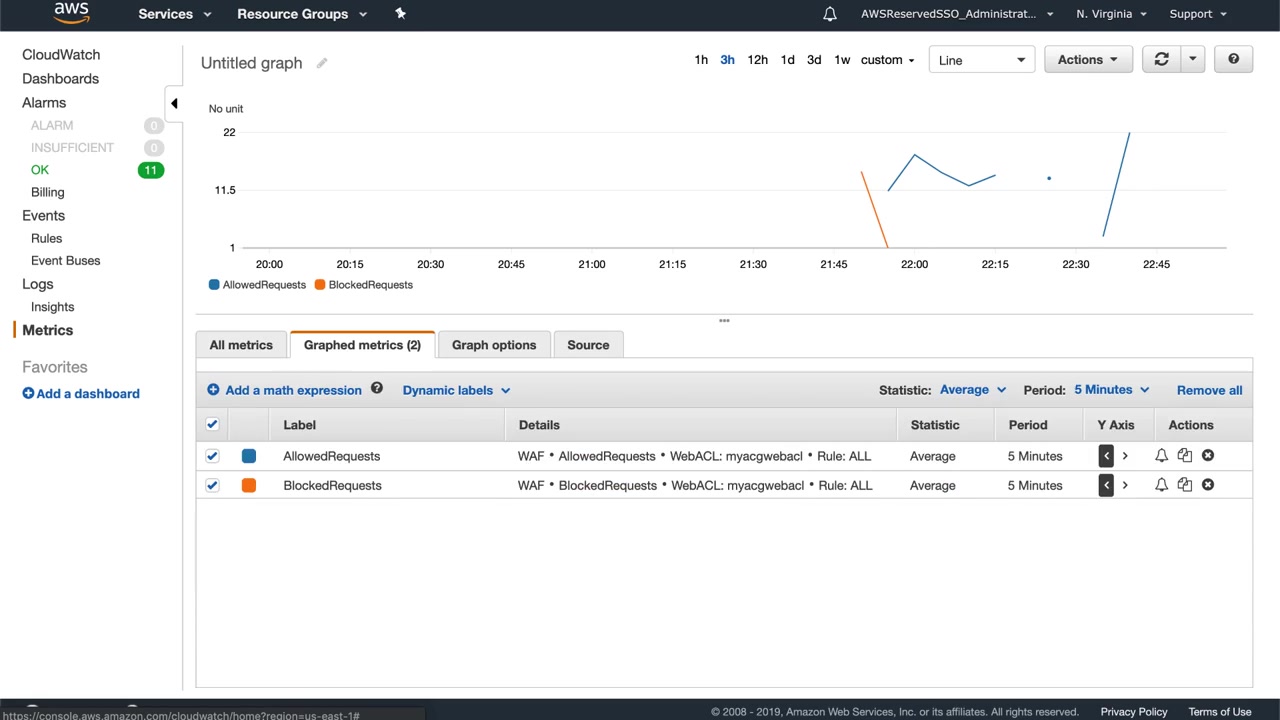
Task: Expand the Actions dropdown menu
Action: (1087, 60)
